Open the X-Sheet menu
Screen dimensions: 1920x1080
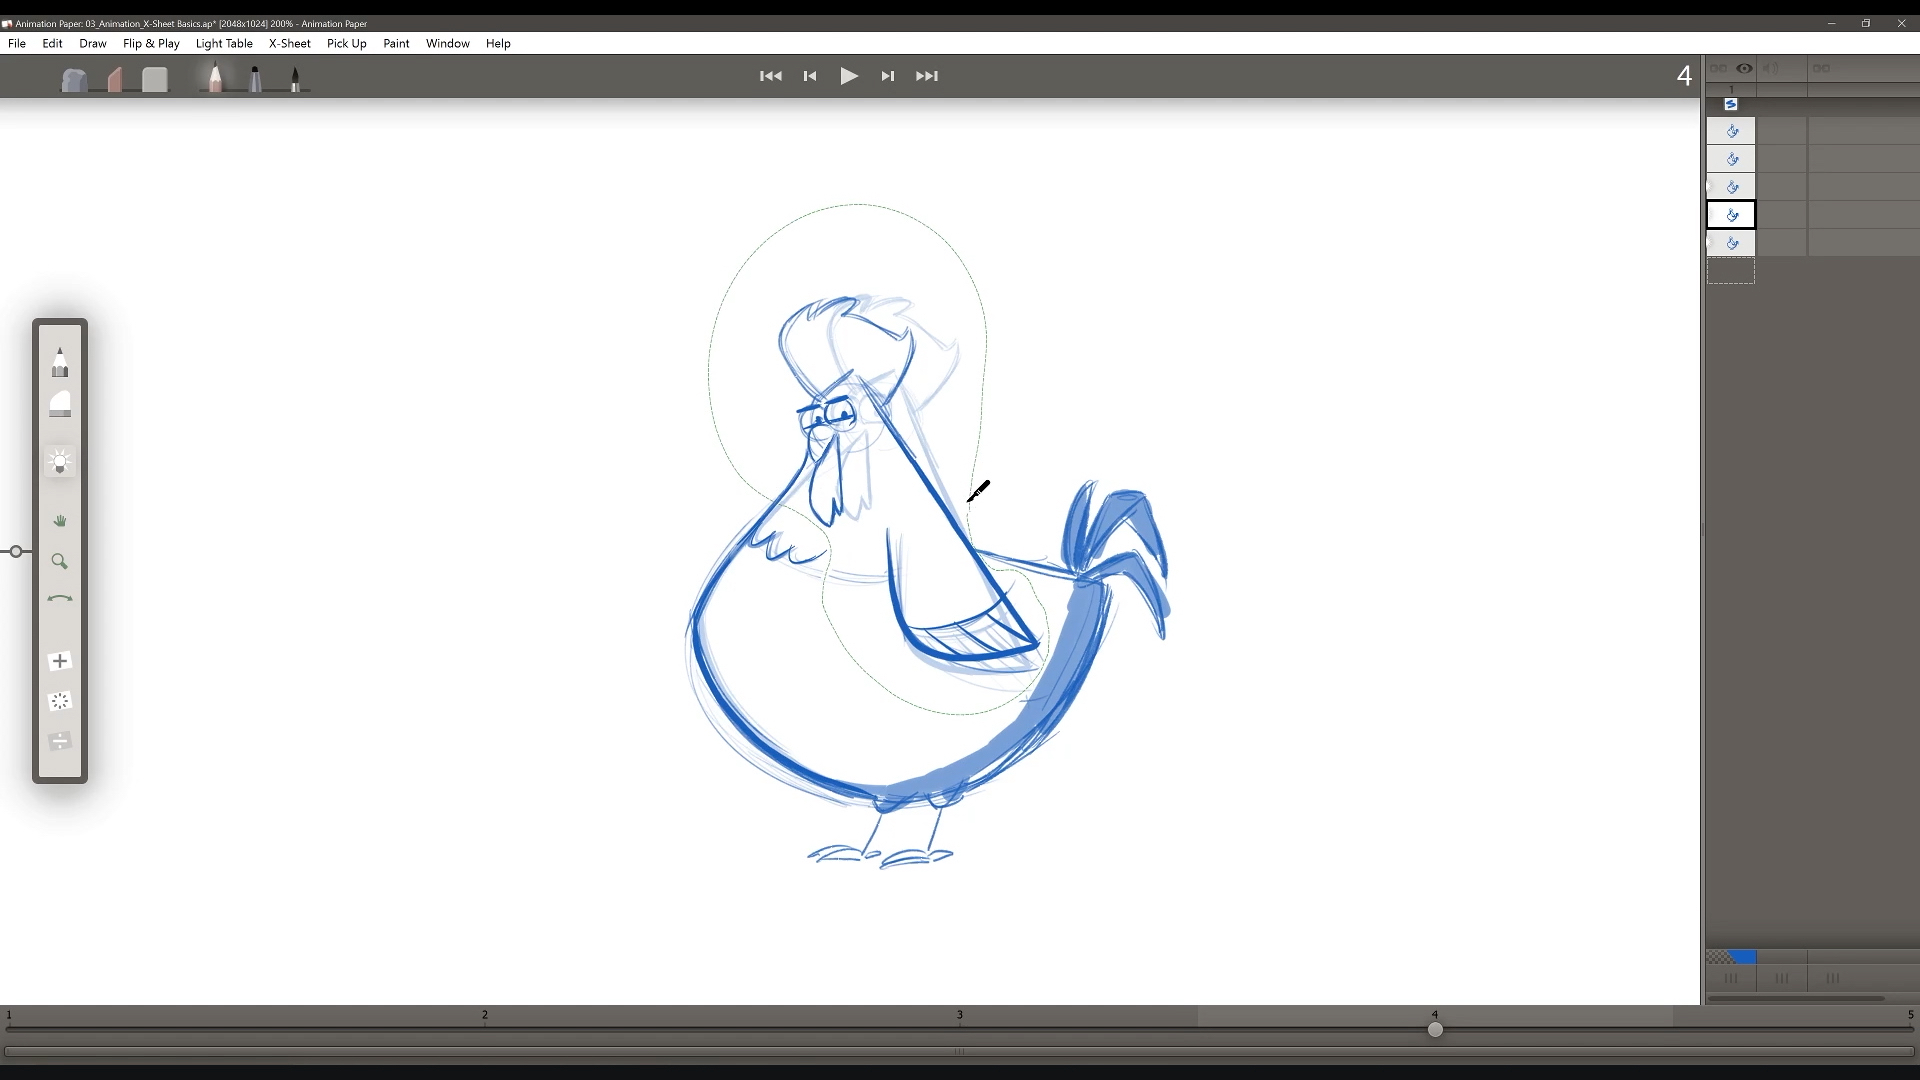(290, 43)
